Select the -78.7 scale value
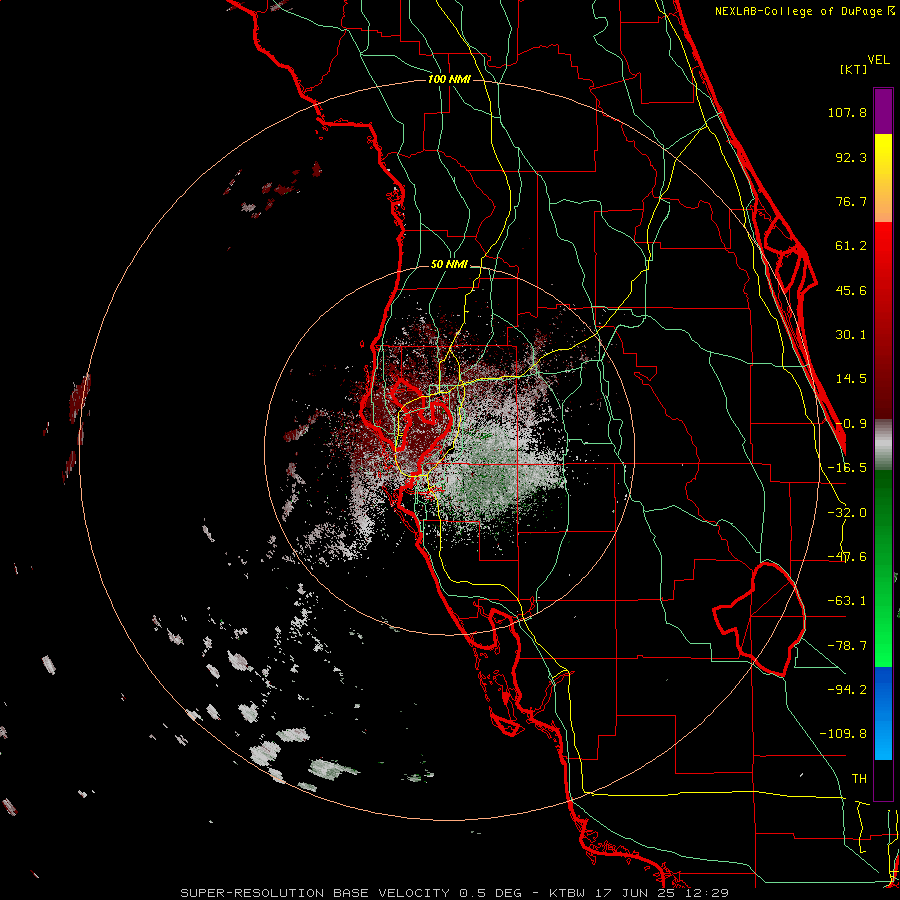The height and width of the screenshot is (900, 900). coord(847,646)
